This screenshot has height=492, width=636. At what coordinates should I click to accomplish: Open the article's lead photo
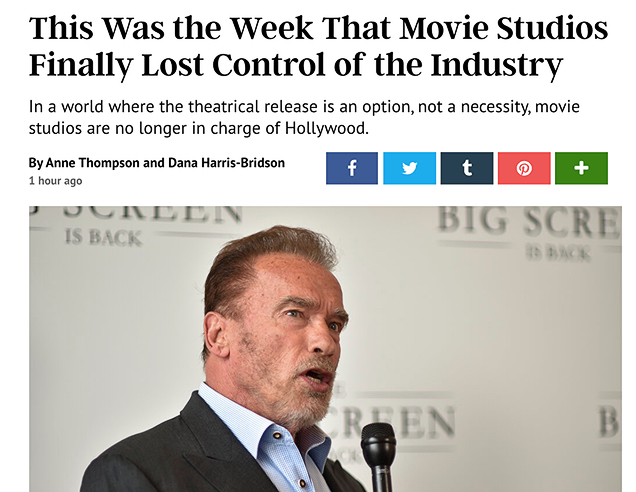(x=325, y=349)
